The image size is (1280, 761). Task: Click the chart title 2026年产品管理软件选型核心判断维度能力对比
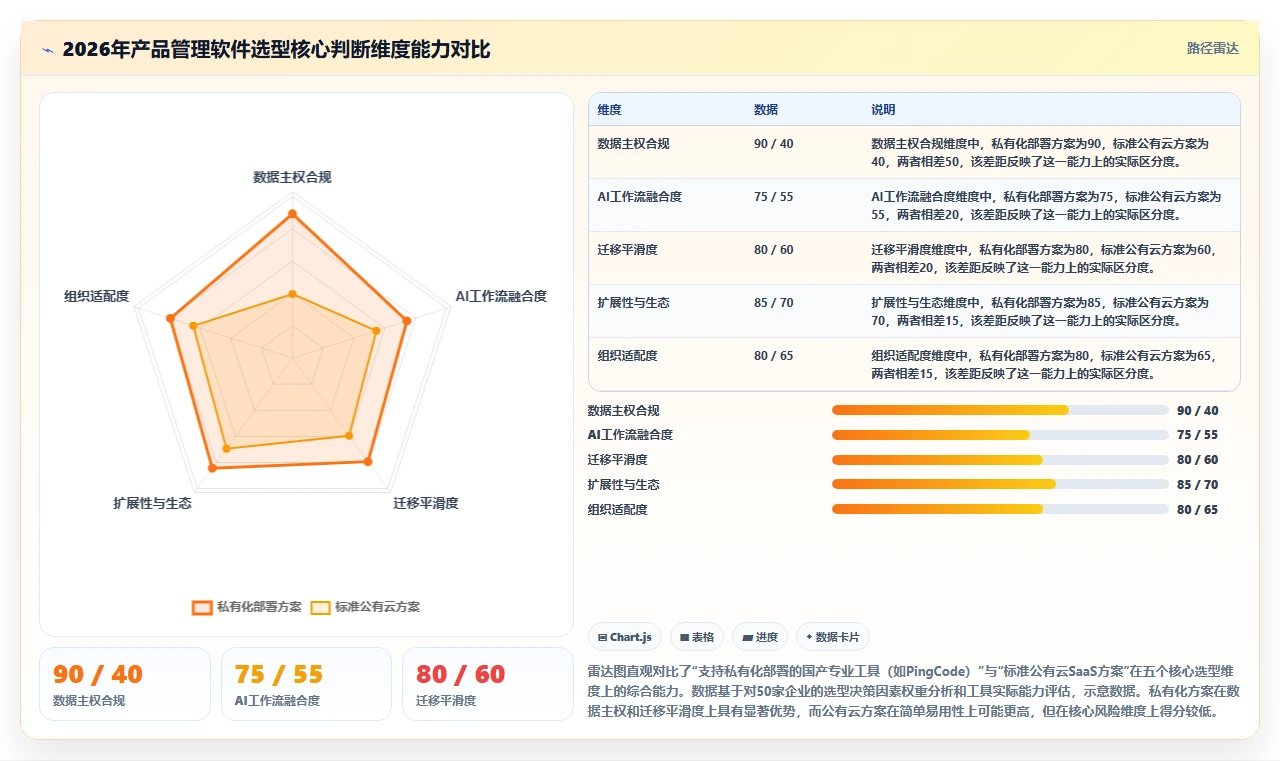click(276, 49)
